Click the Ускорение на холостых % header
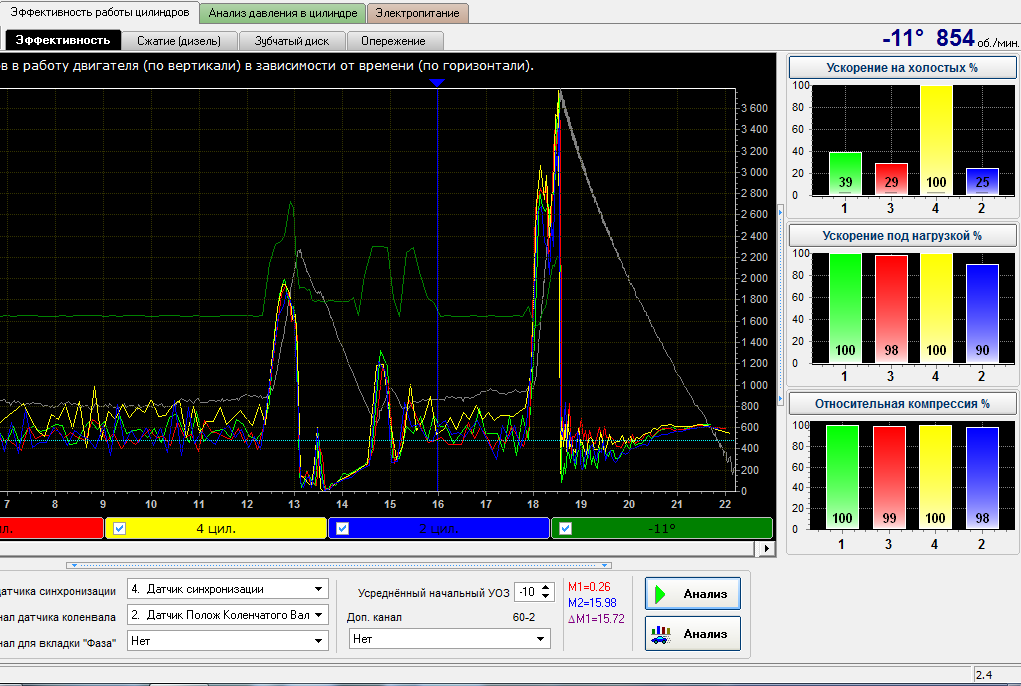1021x686 pixels. 902,68
